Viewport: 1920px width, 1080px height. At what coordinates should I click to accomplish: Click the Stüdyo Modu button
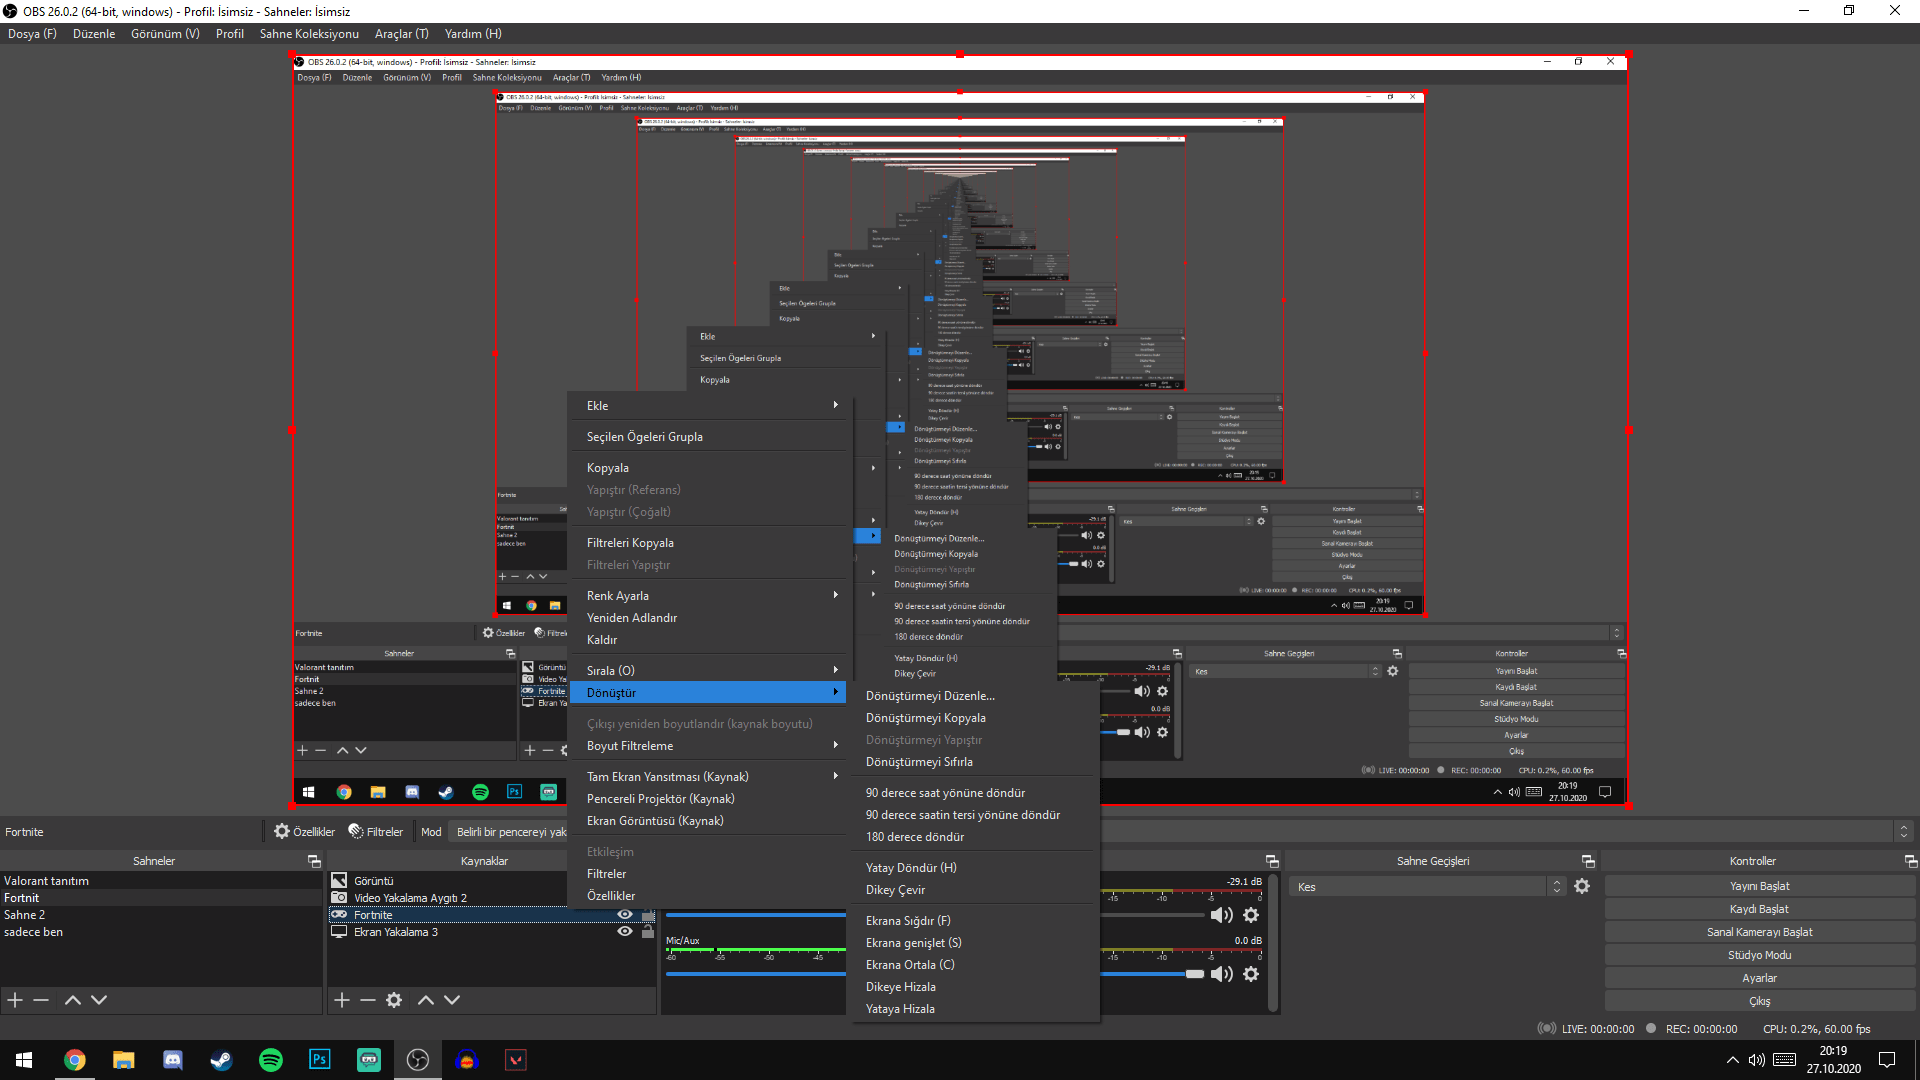click(1759, 955)
